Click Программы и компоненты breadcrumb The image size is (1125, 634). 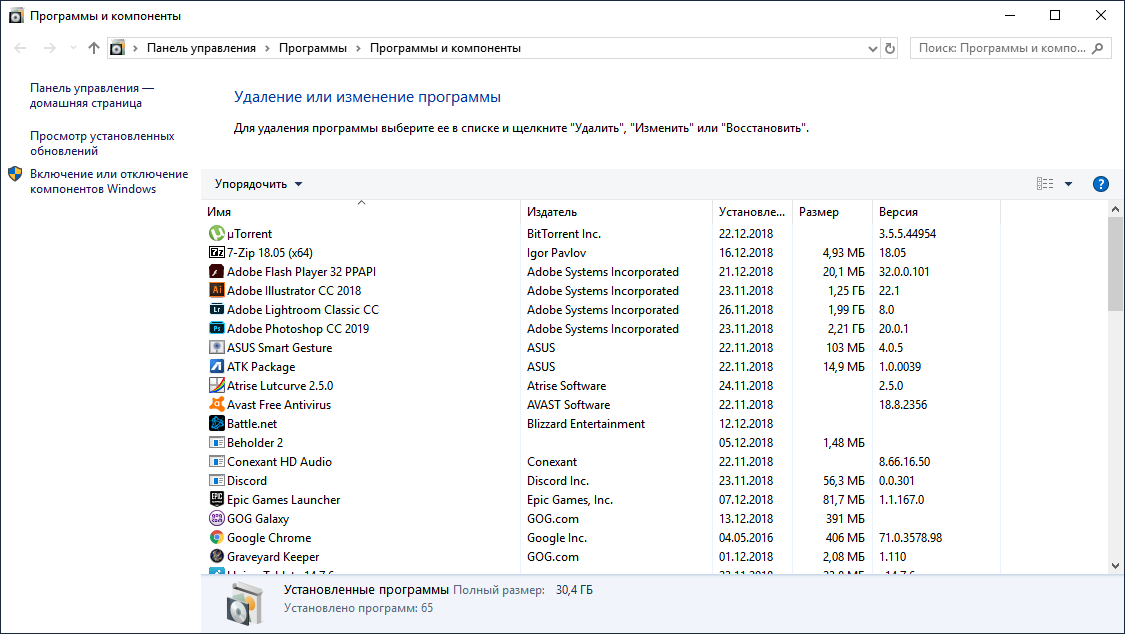tap(445, 48)
